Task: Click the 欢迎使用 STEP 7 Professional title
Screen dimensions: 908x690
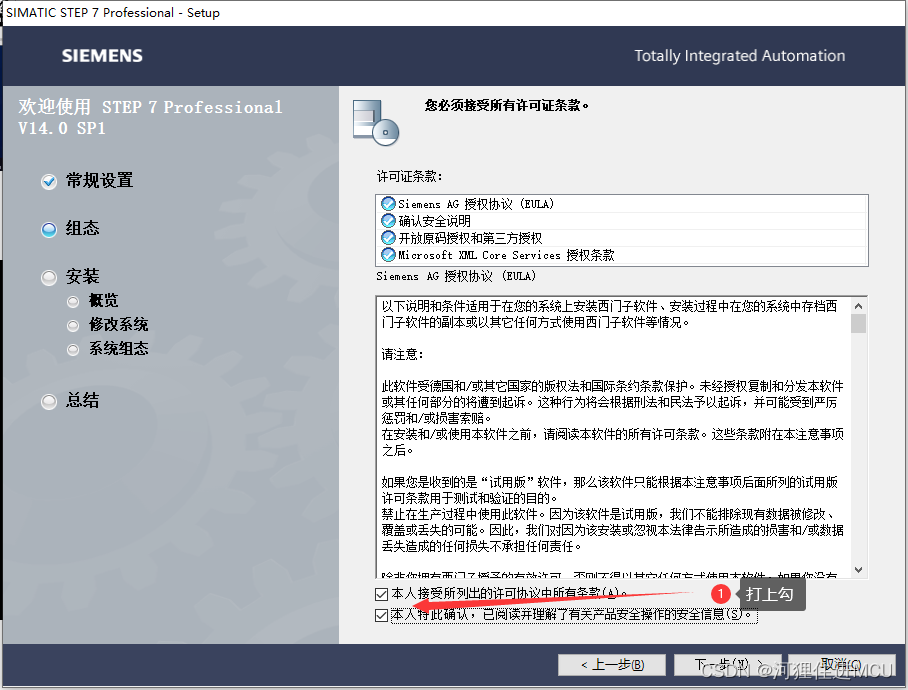Action: (x=150, y=118)
